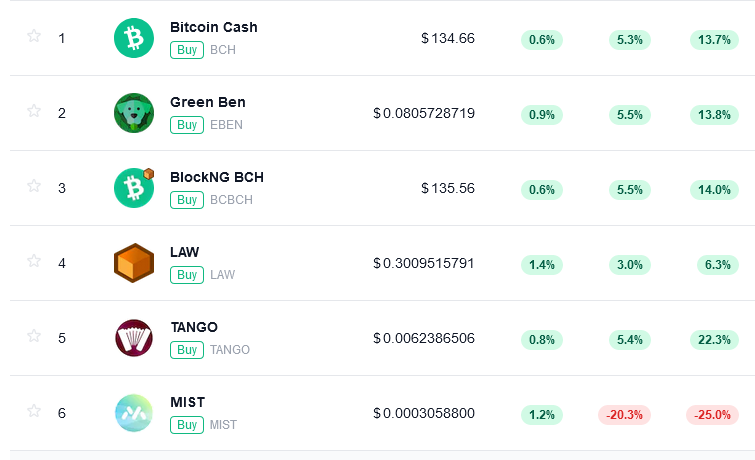Click the red -20.3% MIST badge
The image size is (755, 460).
tap(624, 415)
